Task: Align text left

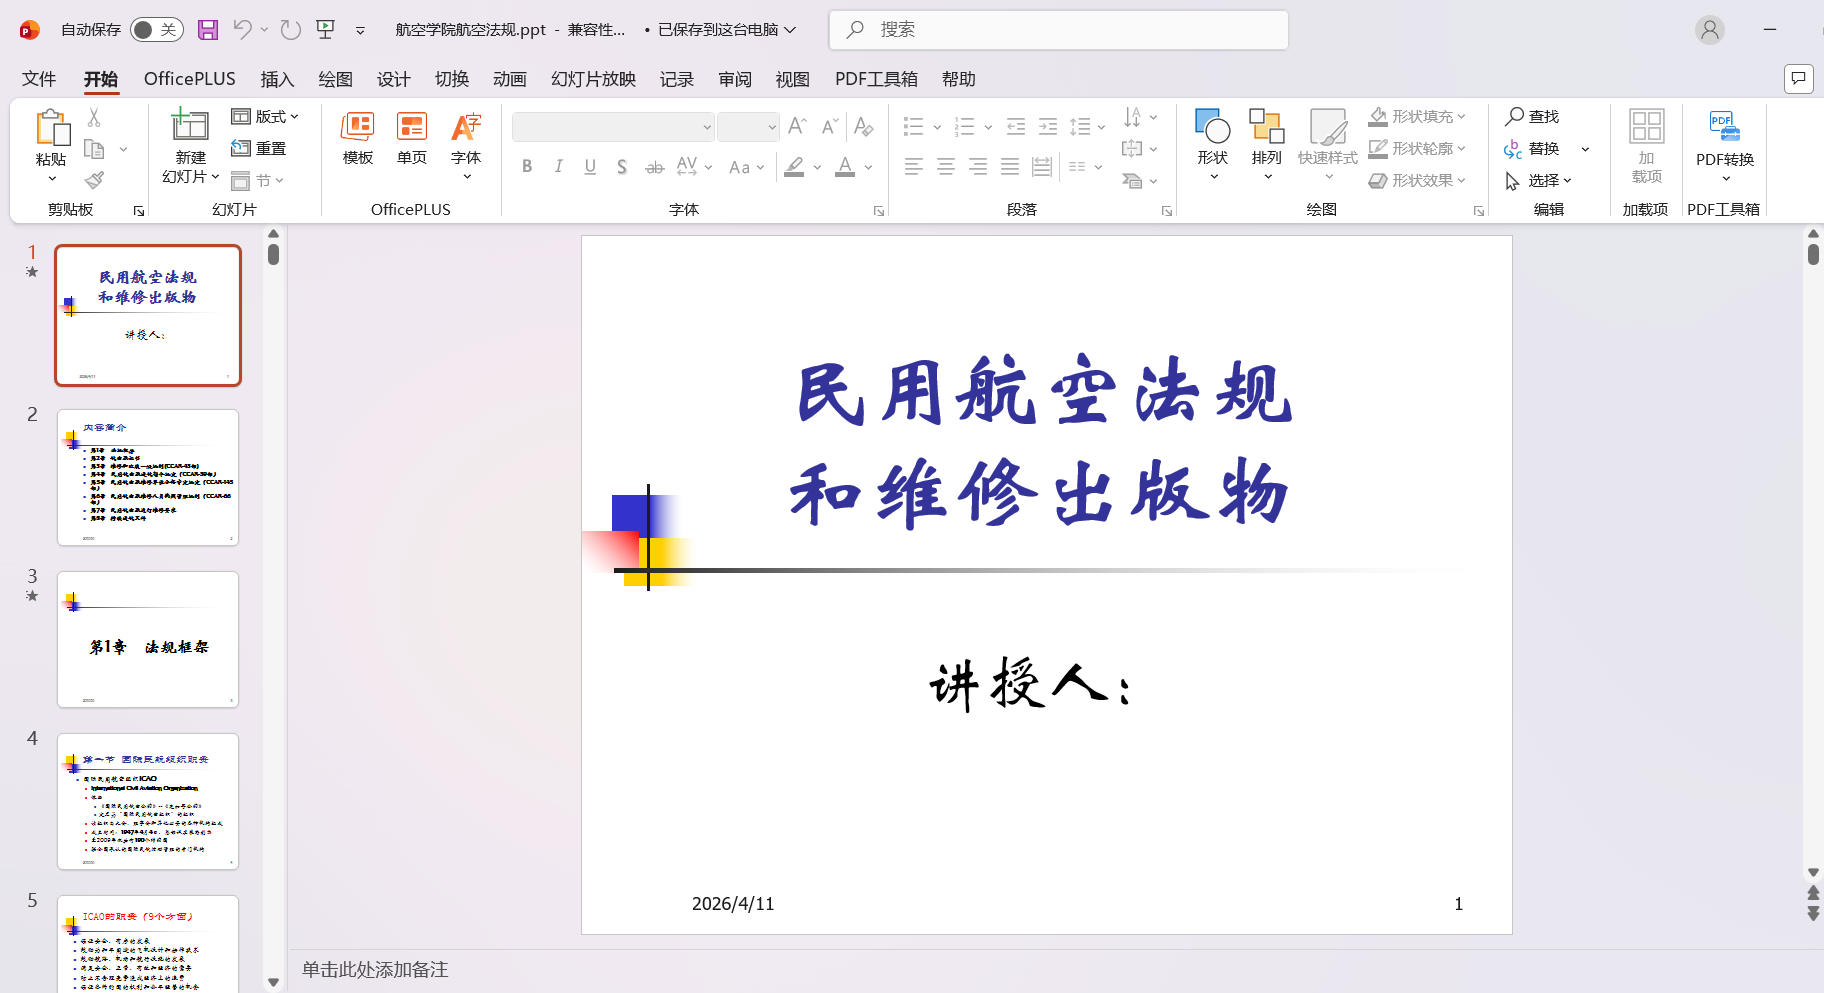Action: click(x=914, y=167)
